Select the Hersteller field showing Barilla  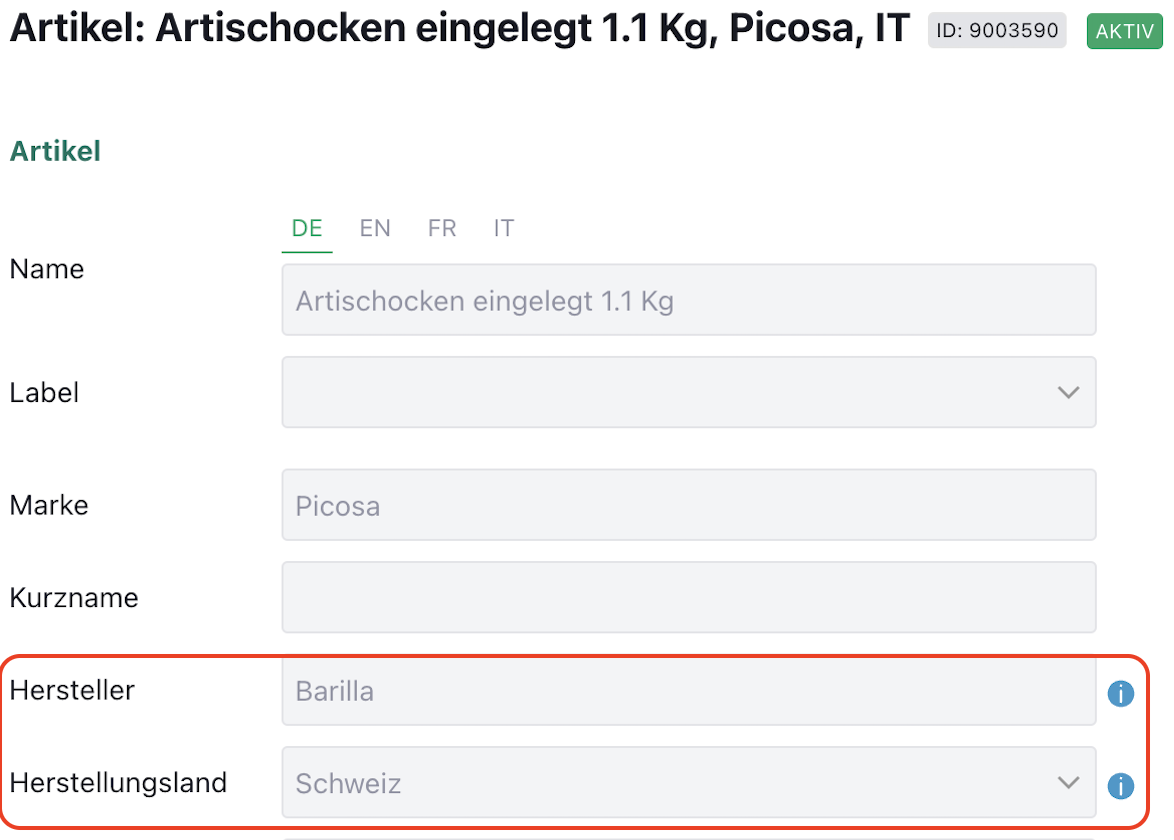[688, 691]
